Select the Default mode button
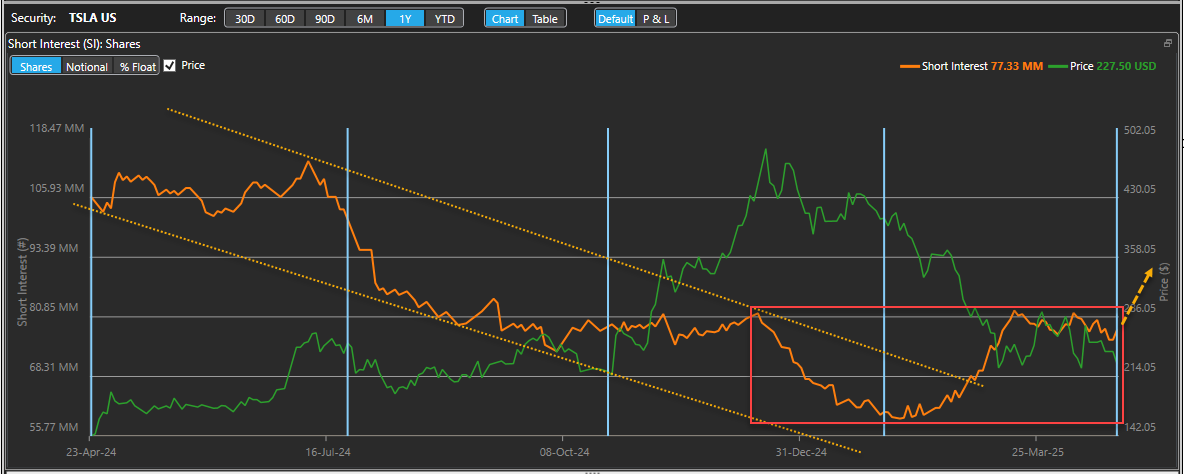The width and height of the screenshot is (1184, 474). pyautogui.click(x=615, y=19)
